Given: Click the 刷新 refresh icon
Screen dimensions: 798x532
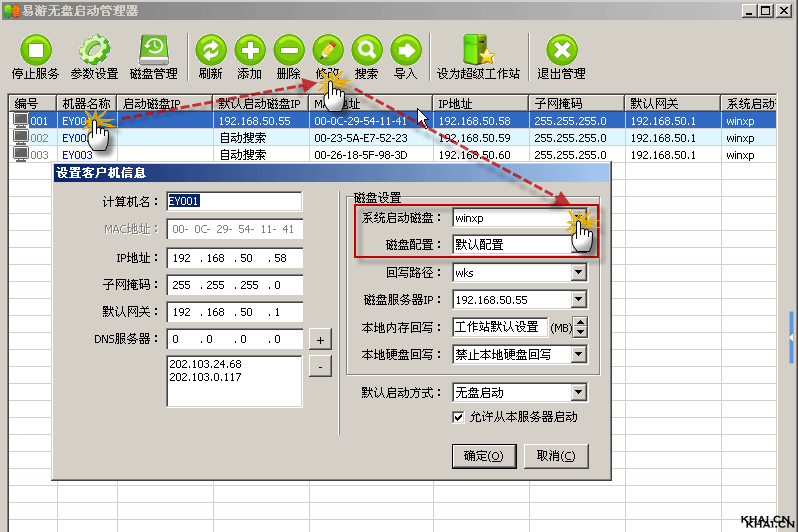Looking at the screenshot, I should click(x=210, y=50).
